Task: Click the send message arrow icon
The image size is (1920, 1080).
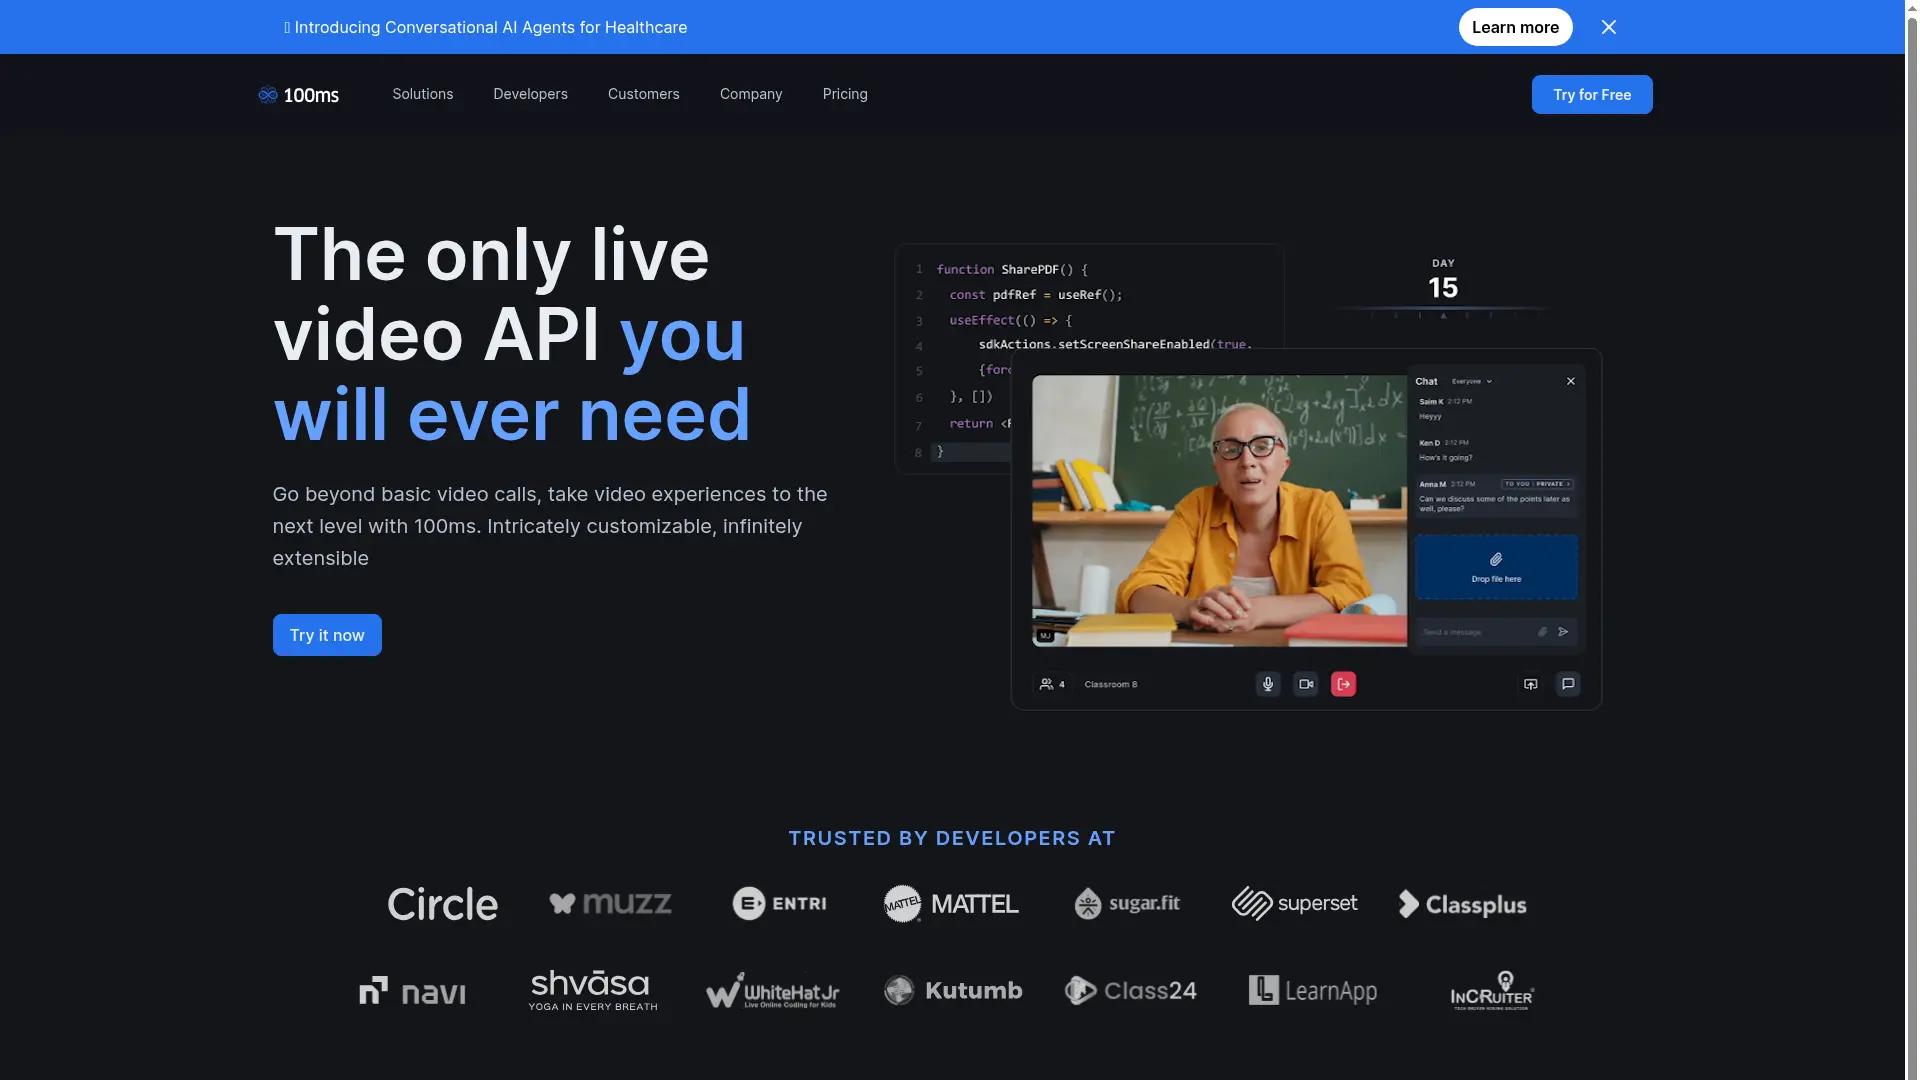Action: 1563,631
